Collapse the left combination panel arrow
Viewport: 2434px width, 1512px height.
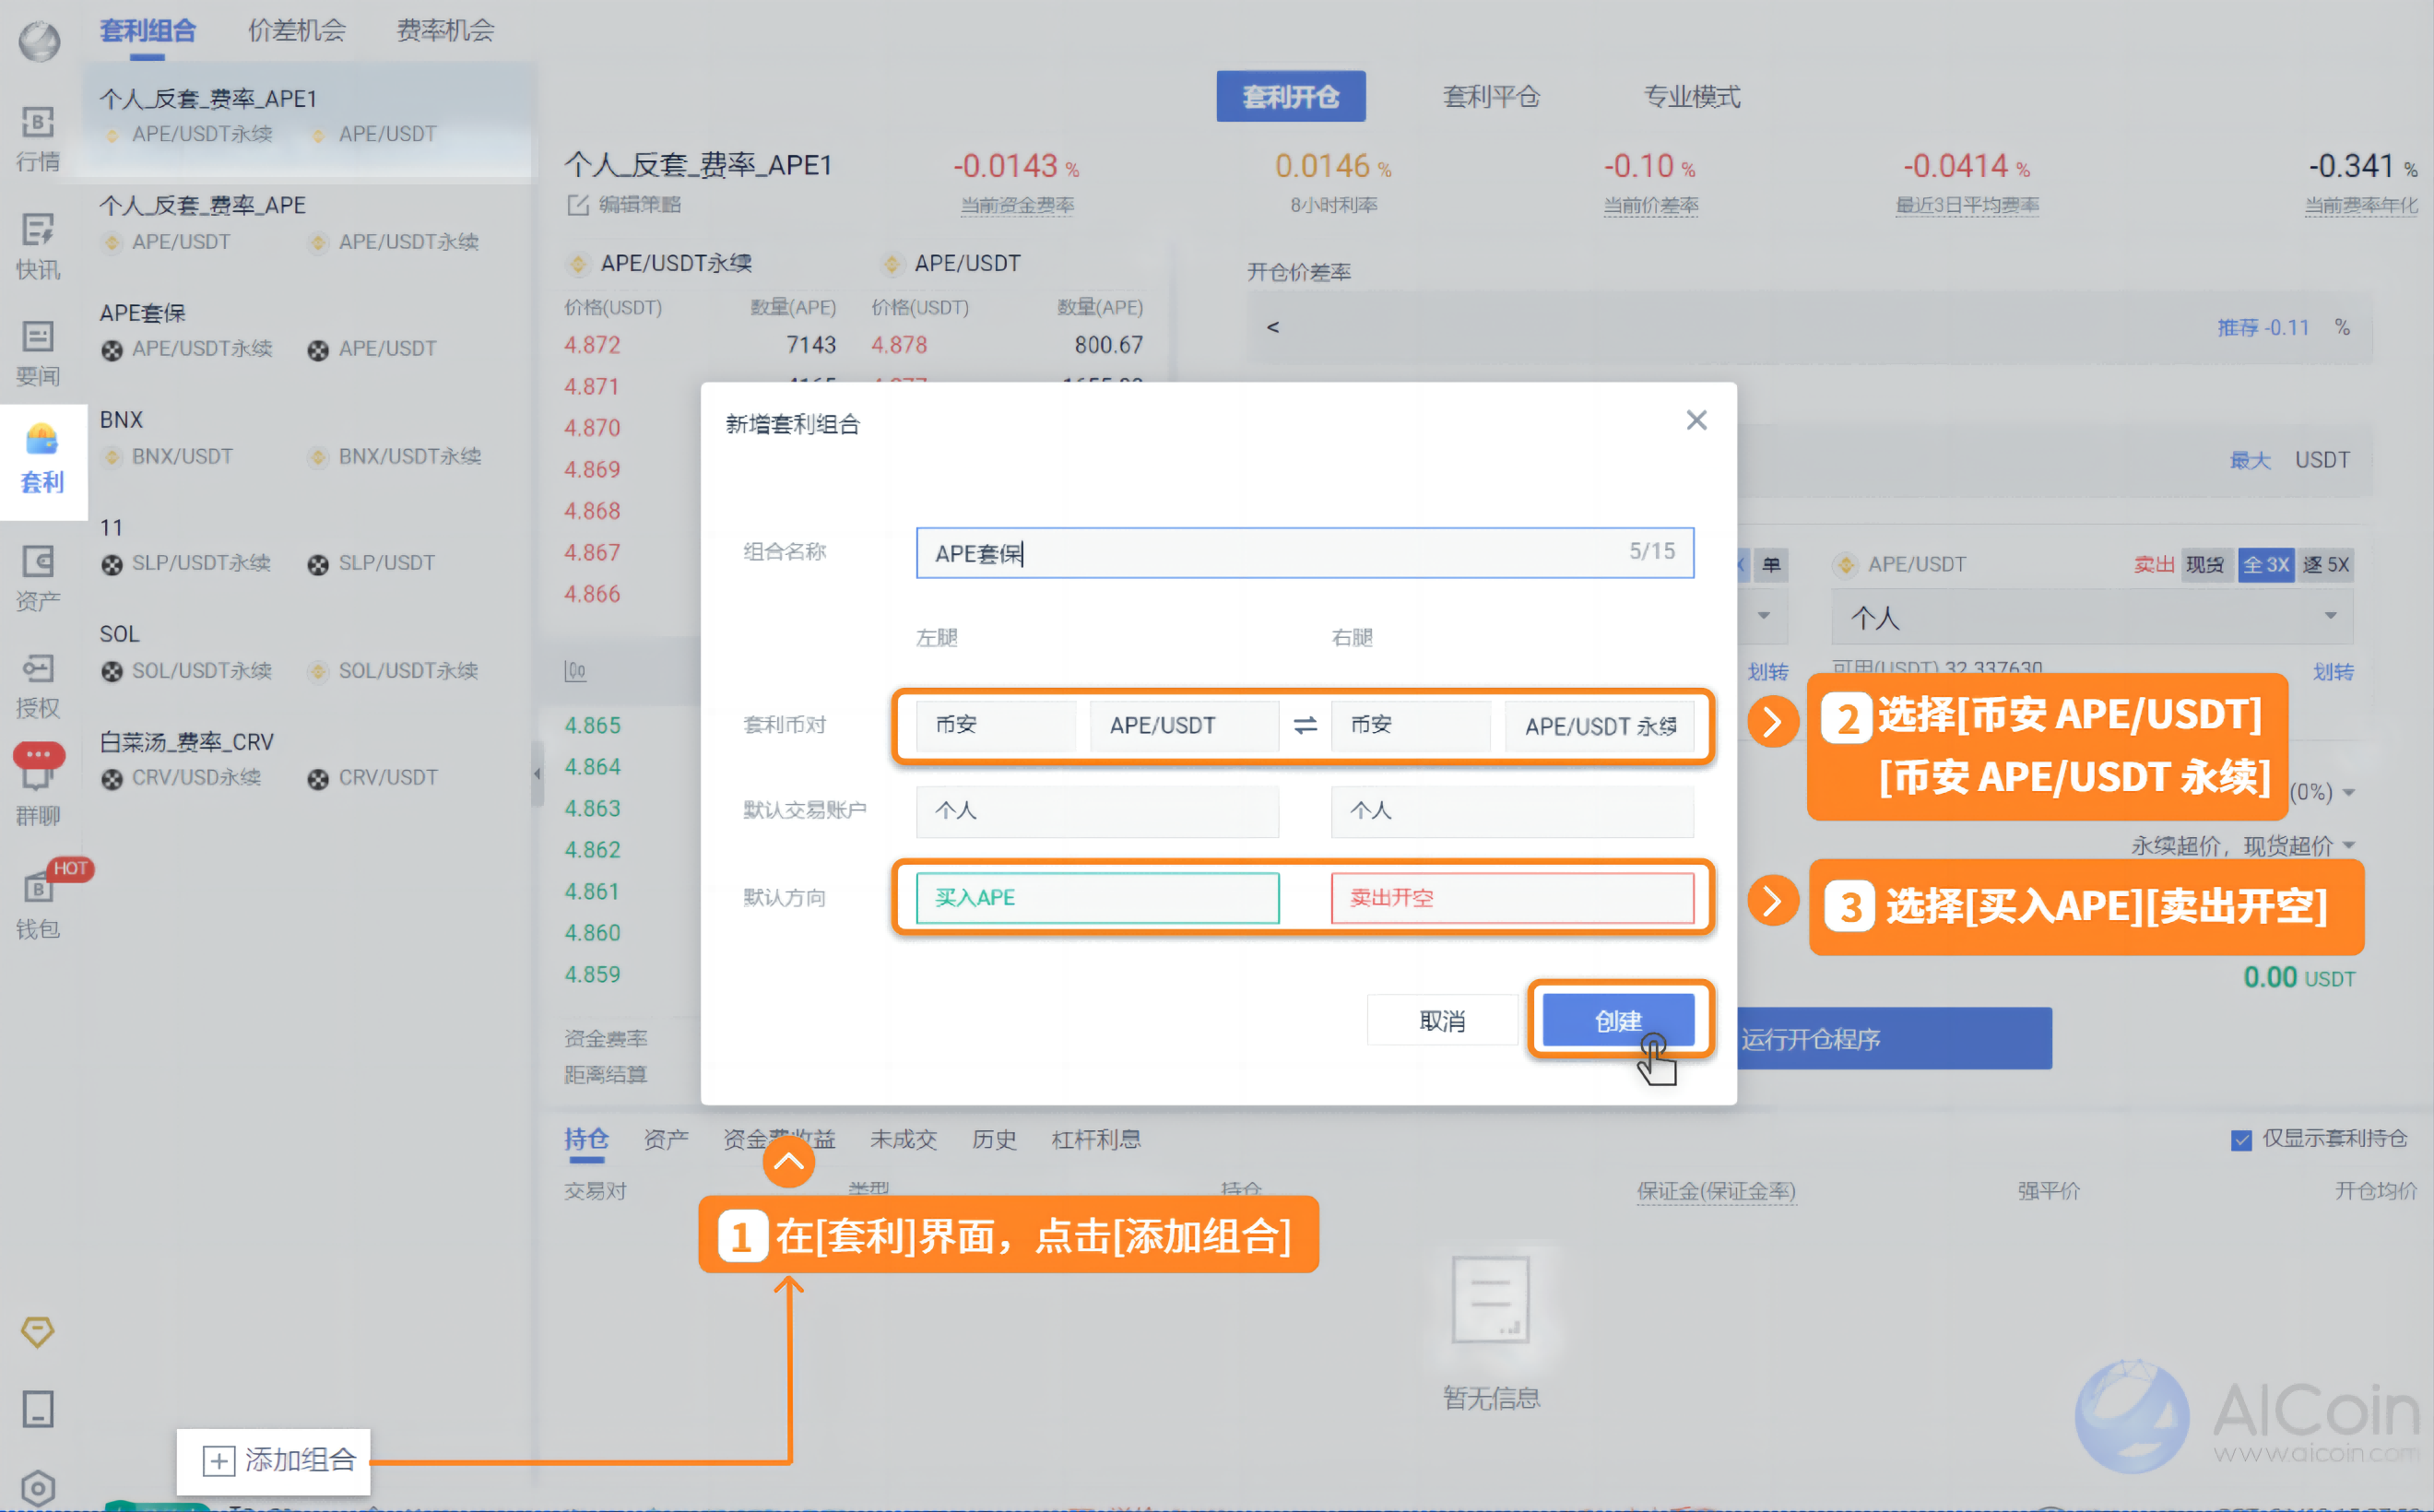point(537,773)
